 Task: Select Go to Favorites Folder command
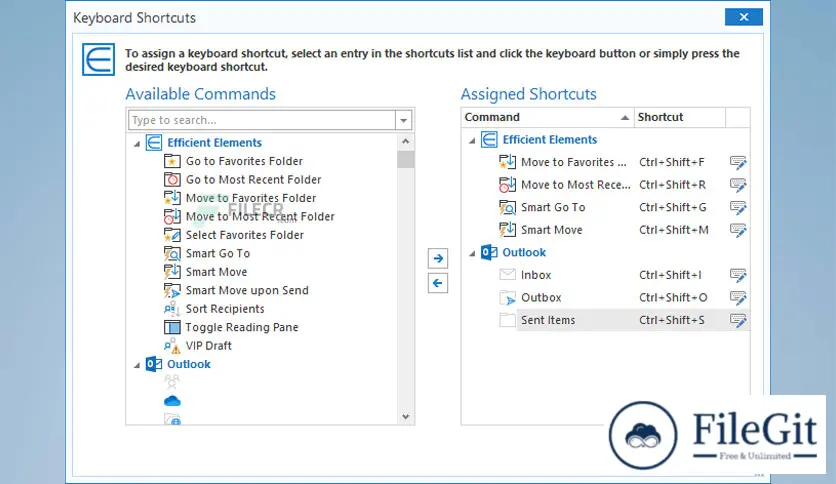[244, 161]
